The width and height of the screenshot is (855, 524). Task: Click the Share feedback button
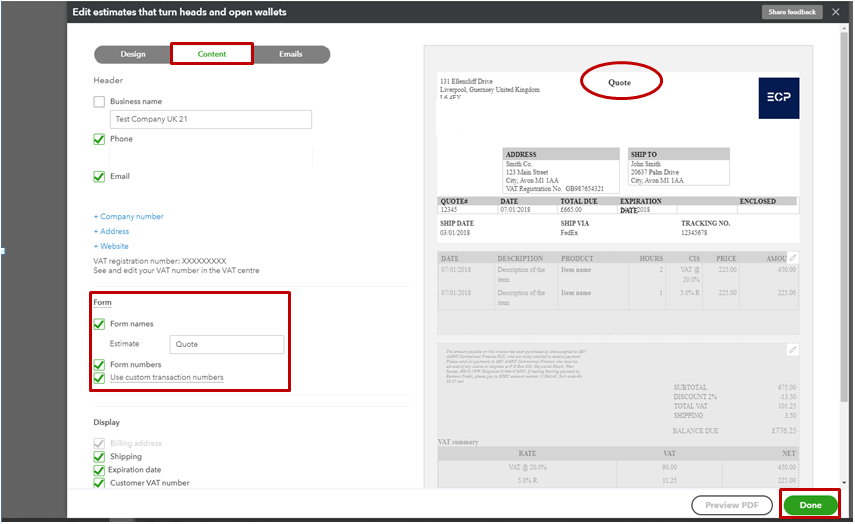pos(792,12)
